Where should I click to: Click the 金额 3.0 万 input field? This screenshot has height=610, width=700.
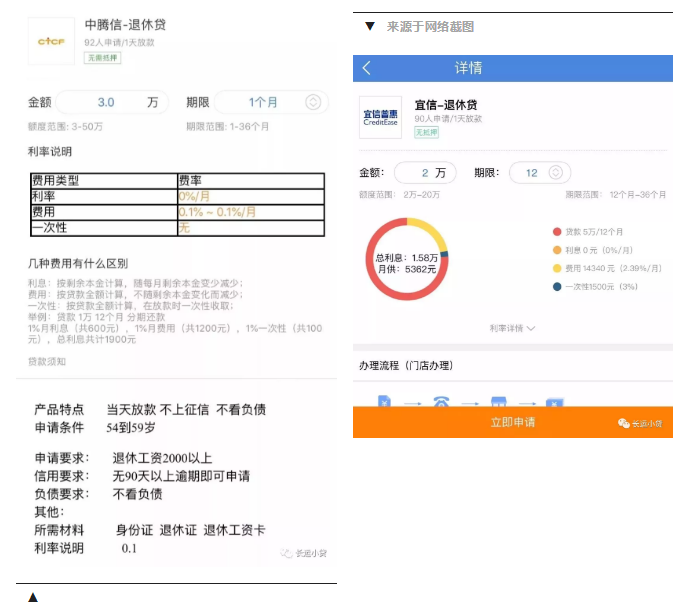click(112, 102)
